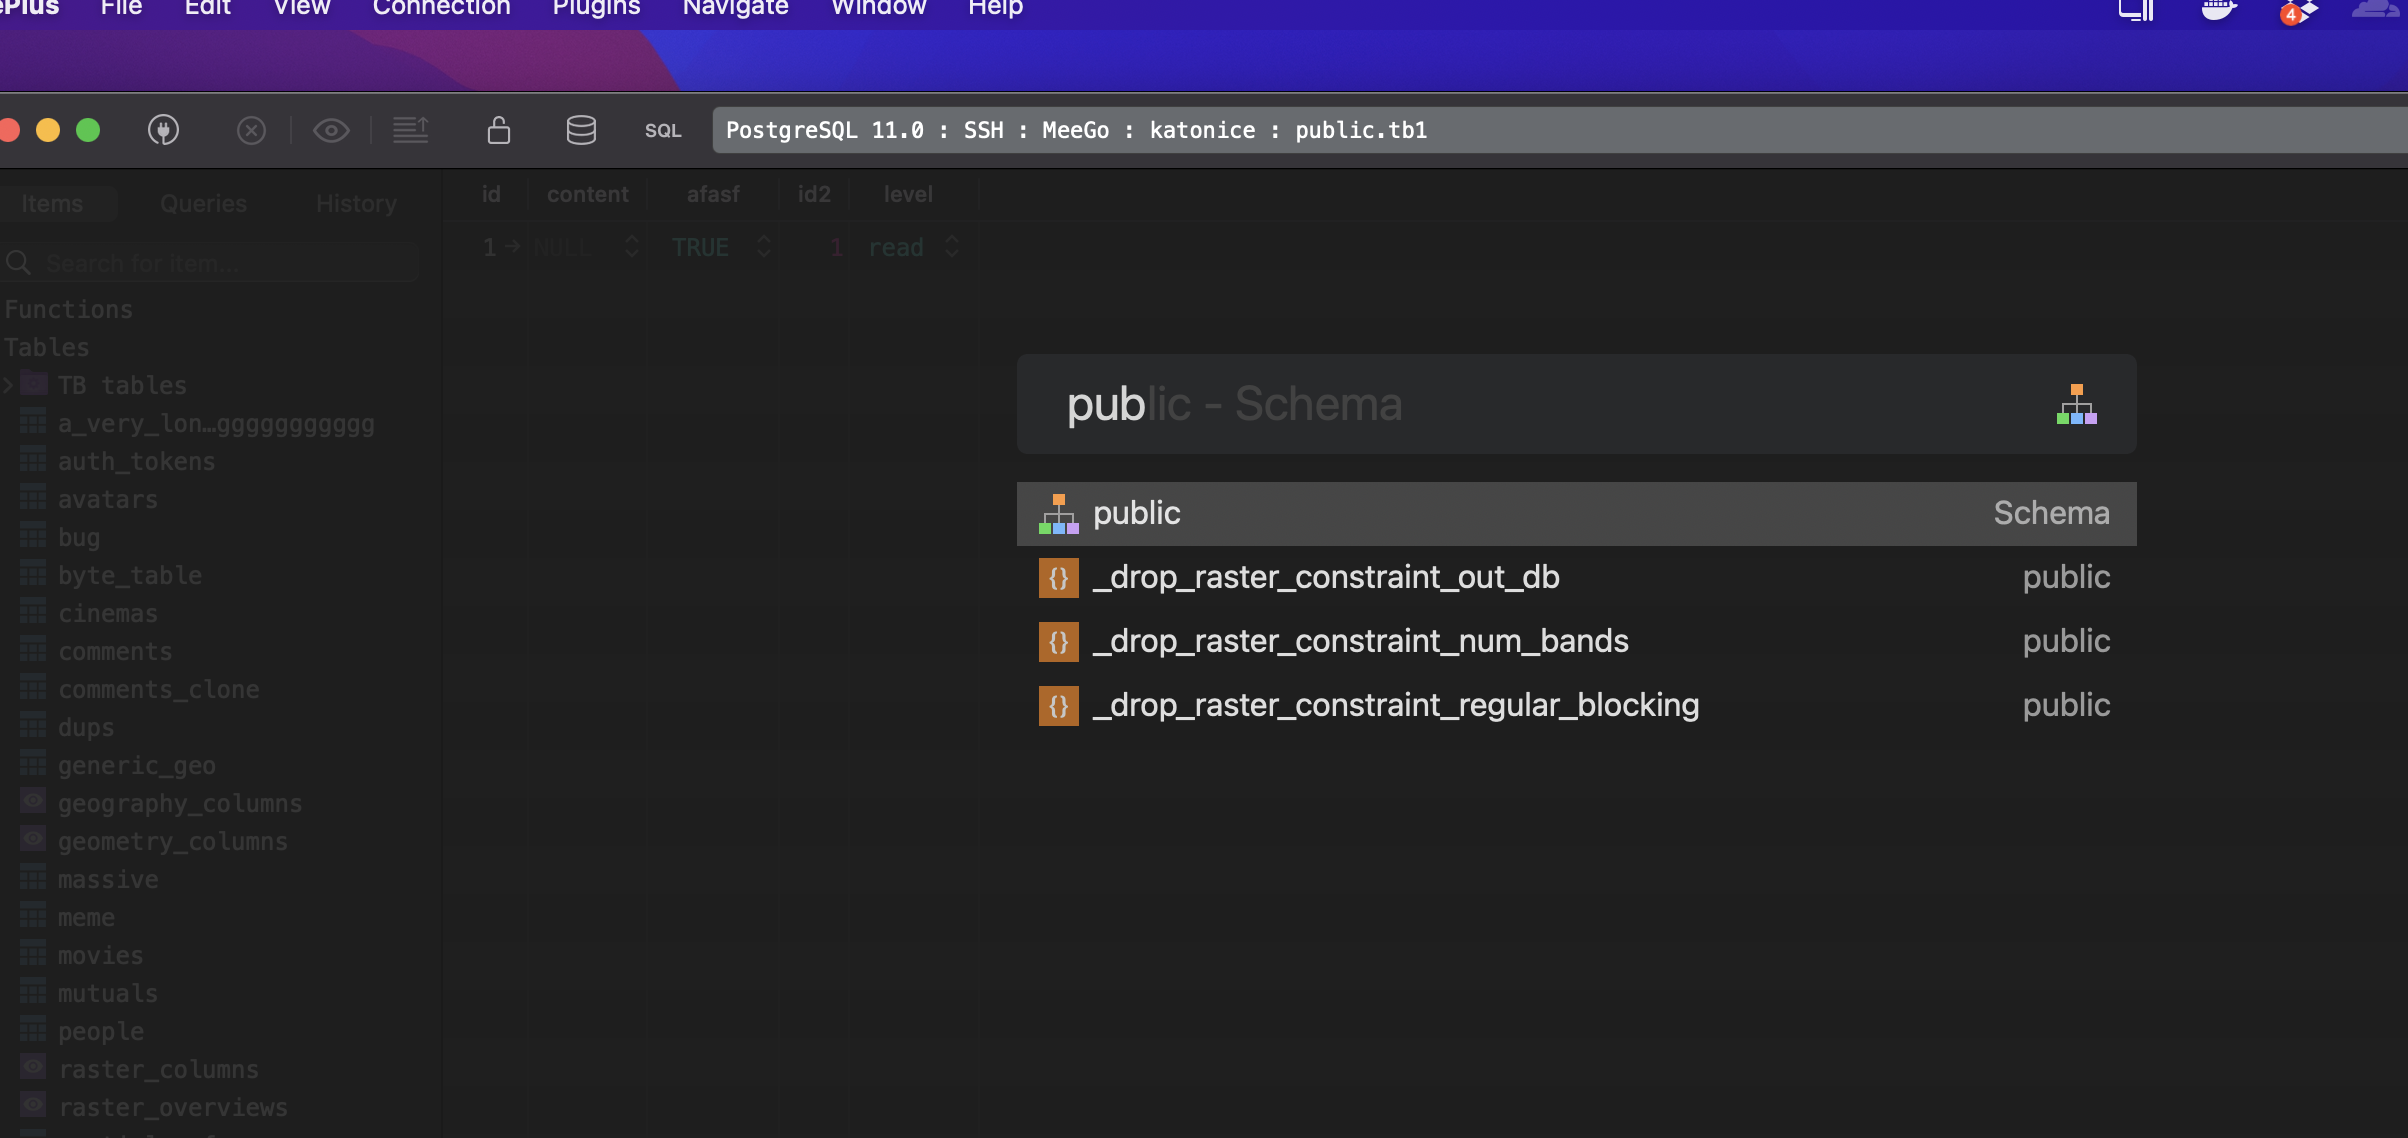Switch to the Queries tab
Screen dimensions: 2408x1138
point(202,203)
